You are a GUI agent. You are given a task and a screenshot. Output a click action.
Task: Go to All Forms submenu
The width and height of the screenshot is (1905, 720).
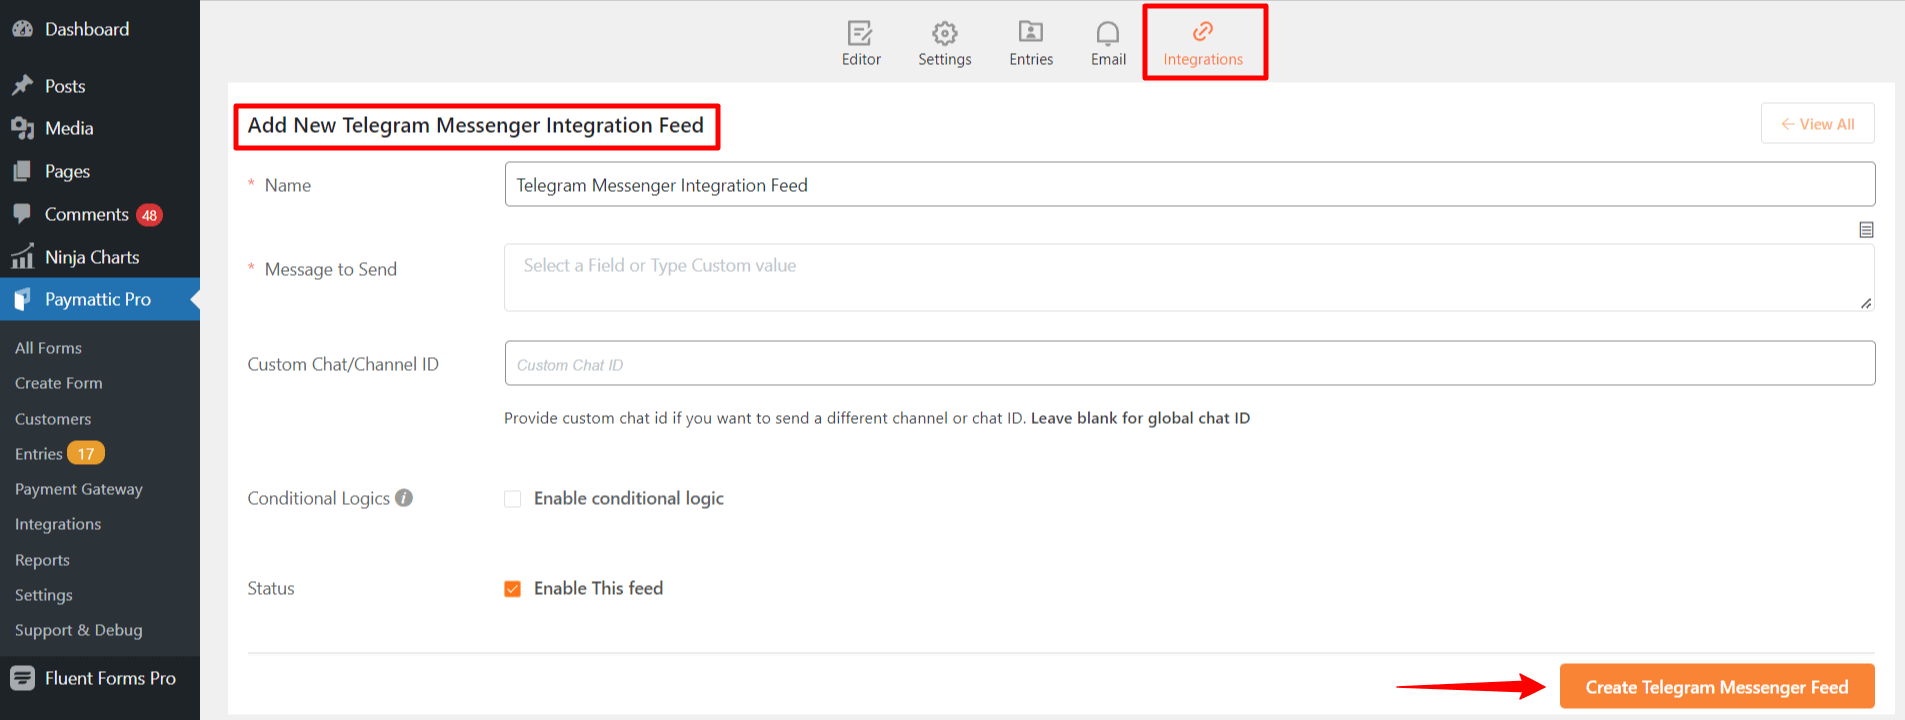click(x=48, y=348)
